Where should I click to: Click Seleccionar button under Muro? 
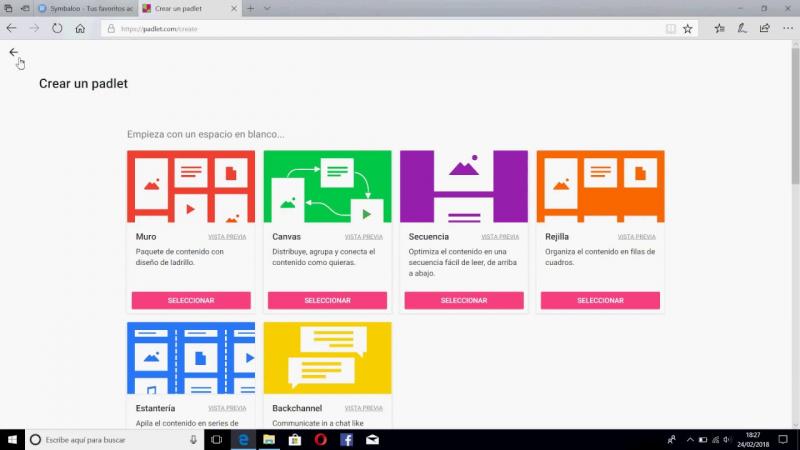[x=191, y=301]
